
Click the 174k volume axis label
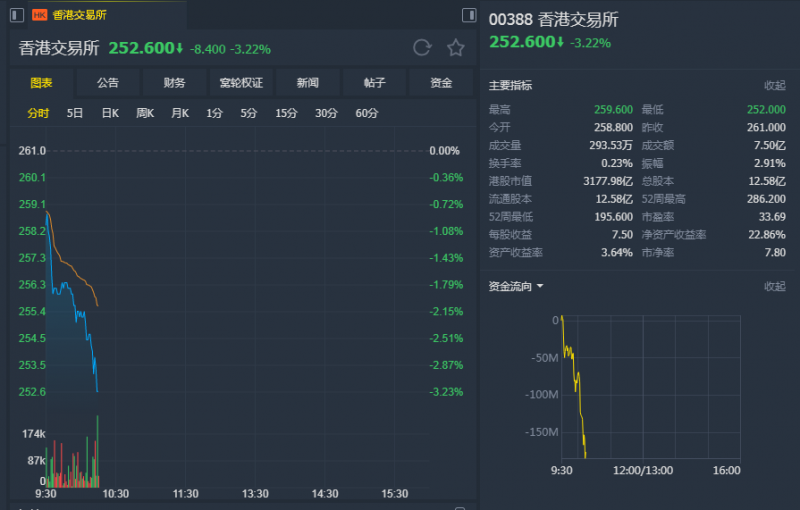click(x=34, y=434)
